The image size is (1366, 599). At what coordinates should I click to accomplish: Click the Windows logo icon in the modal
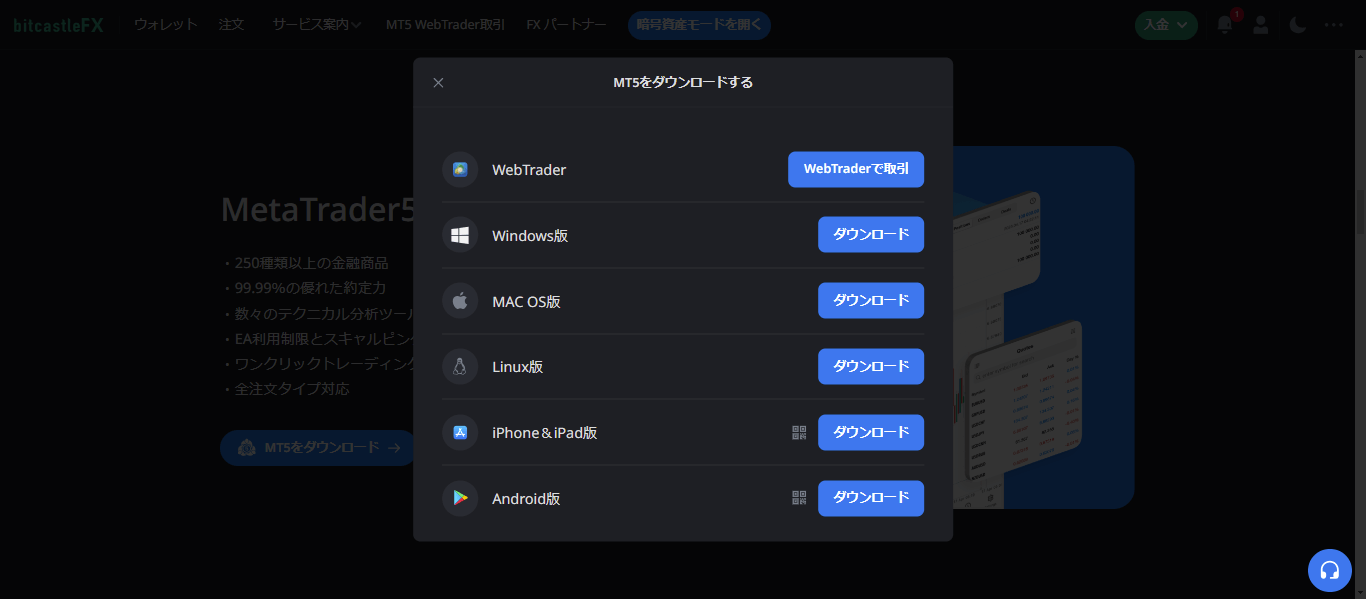pos(459,235)
